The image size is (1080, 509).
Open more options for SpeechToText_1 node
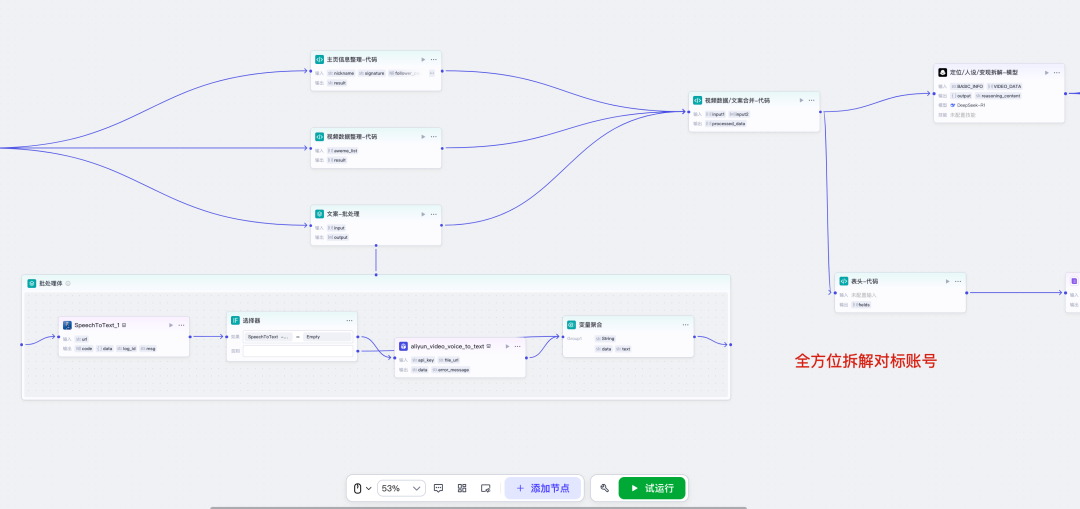point(181,324)
